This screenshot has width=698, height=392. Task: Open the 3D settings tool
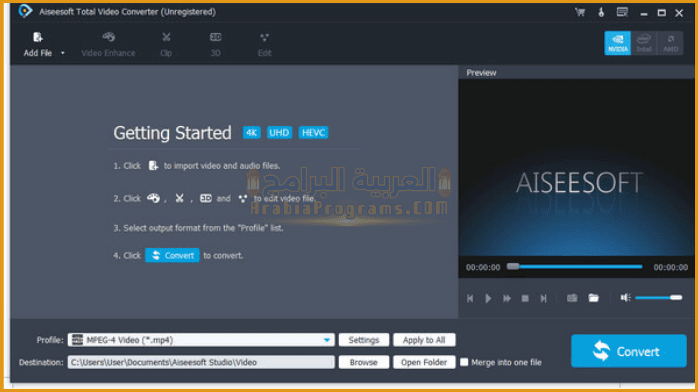coord(215,44)
